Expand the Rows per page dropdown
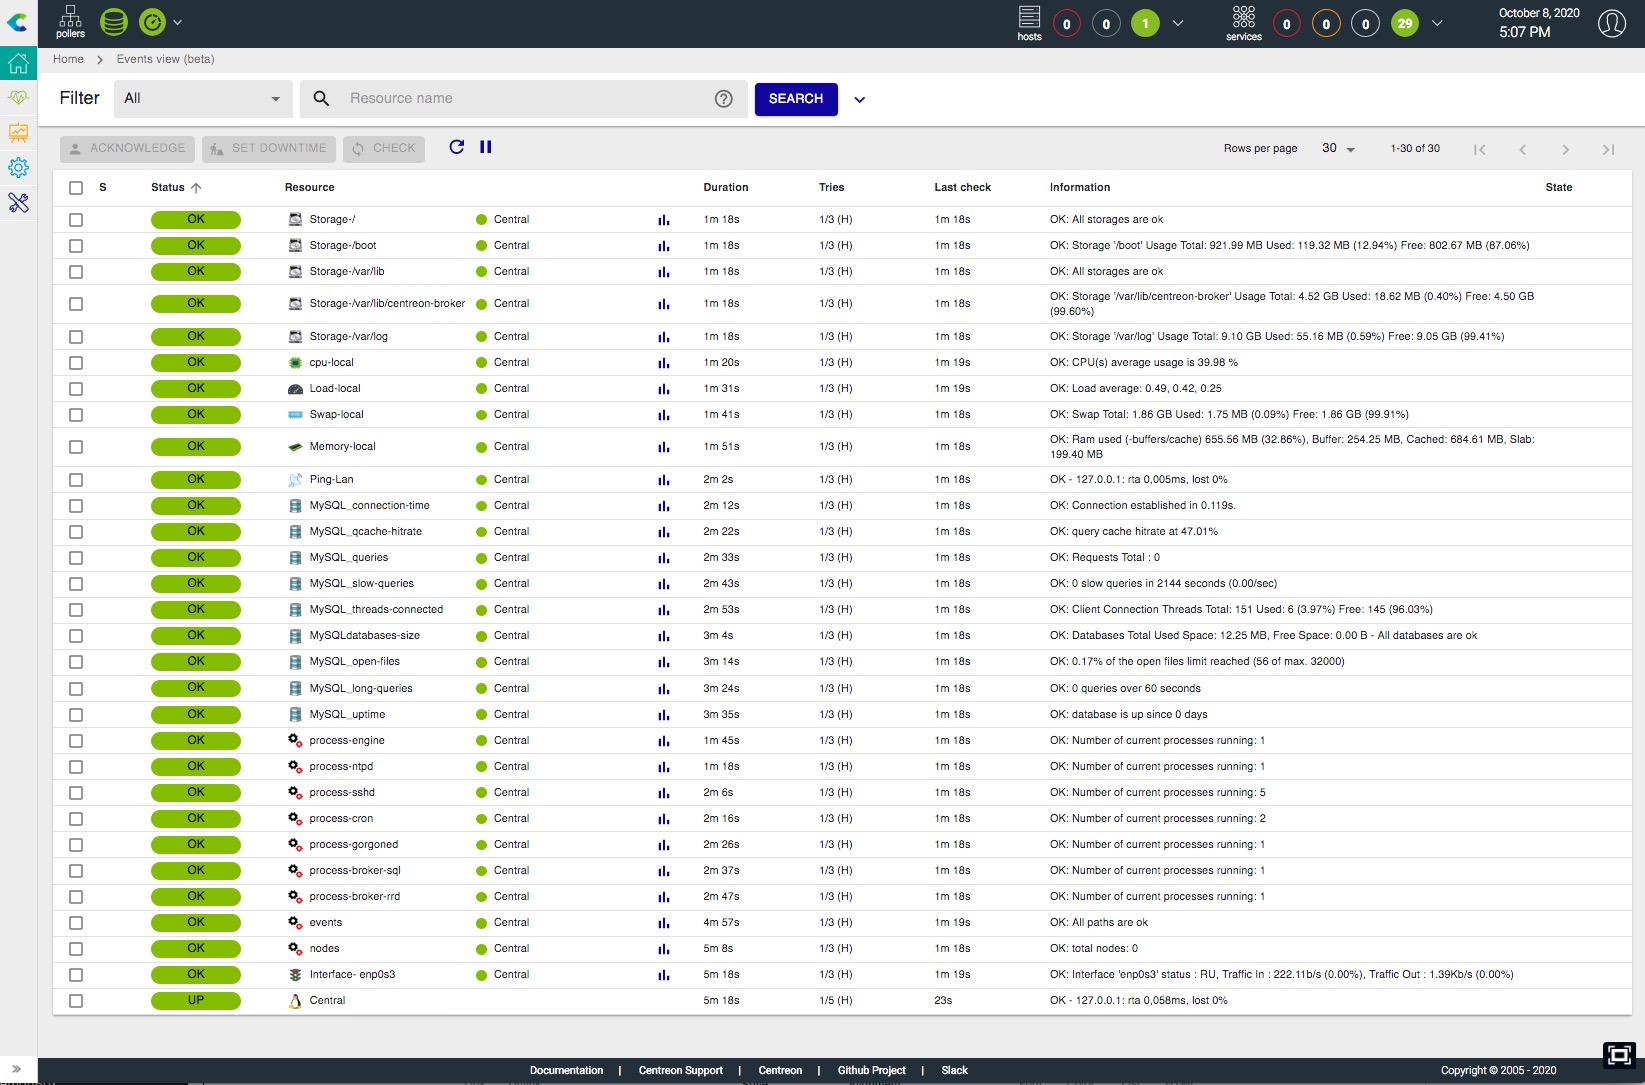This screenshot has height=1085, width=1645. tap(1338, 149)
